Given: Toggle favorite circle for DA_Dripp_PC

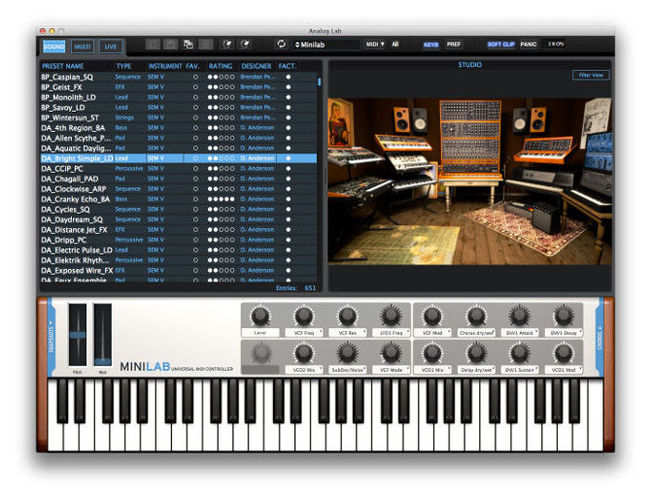Looking at the screenshot, I should click(x=196, y=240).
